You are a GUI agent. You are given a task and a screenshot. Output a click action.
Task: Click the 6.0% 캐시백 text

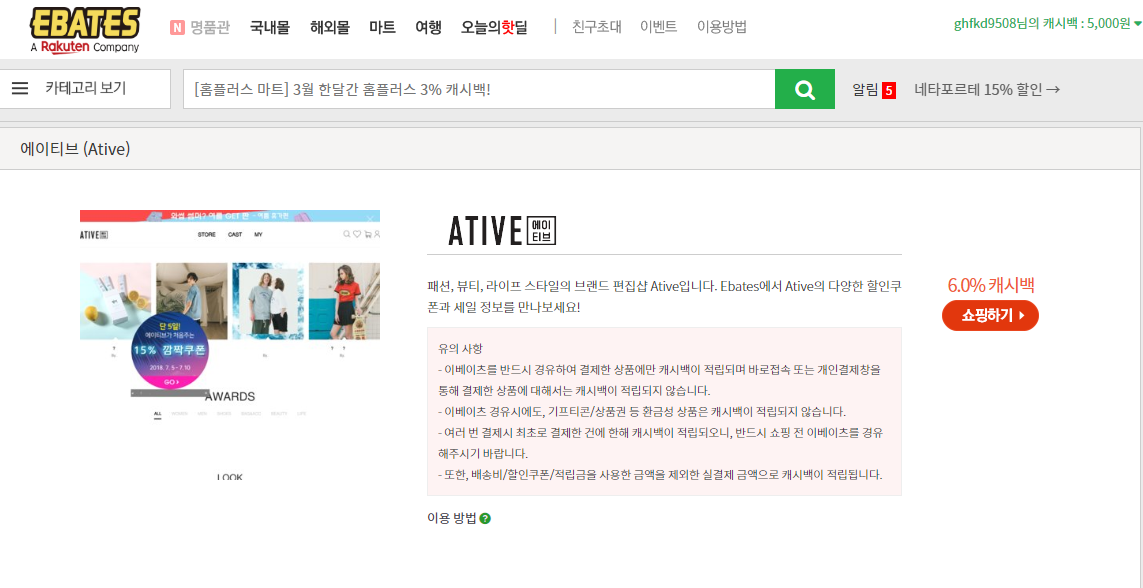click(991, 285)
